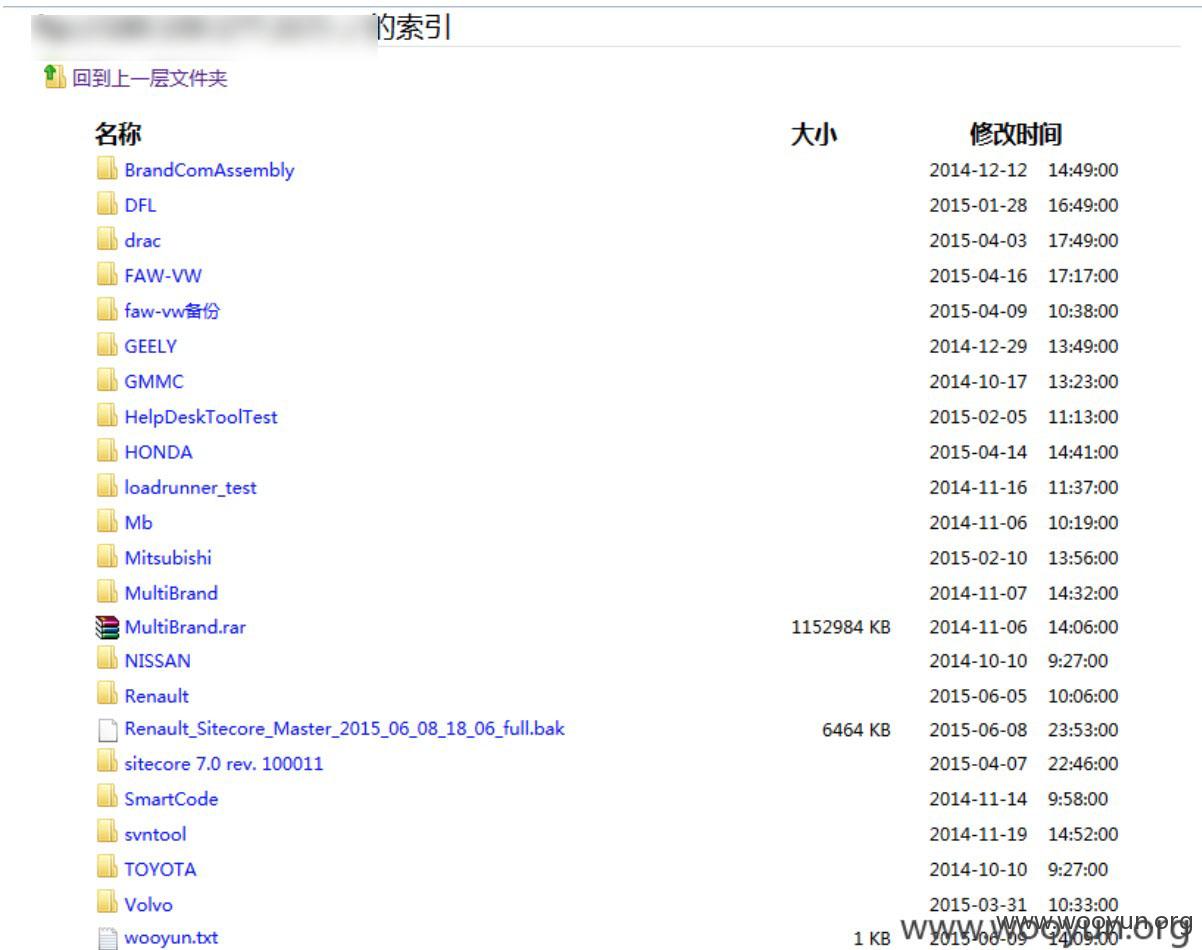The height and width of the screenshot is (950, 1202).
Task: Click the time 14:41:00 in HONDA row
Action: click(x=1083, y=452)
